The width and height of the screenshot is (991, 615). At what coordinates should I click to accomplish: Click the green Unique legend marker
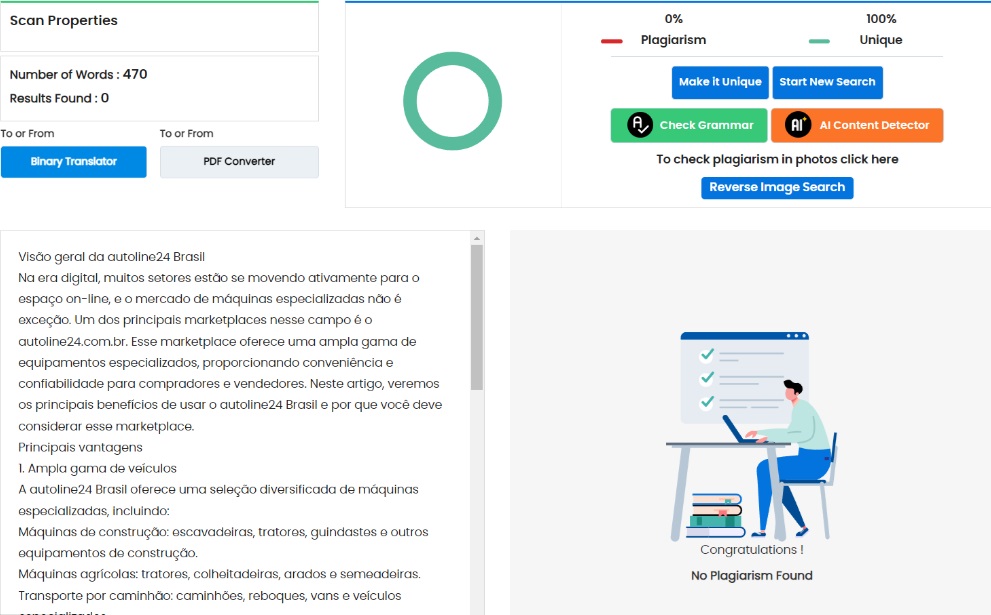[x=819, y=41]
